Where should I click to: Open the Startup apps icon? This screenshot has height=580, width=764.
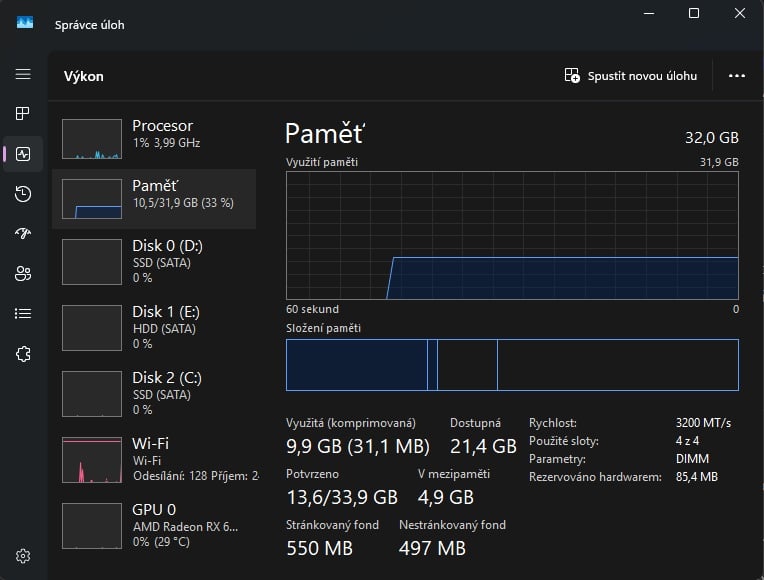(x=23, y=234)
